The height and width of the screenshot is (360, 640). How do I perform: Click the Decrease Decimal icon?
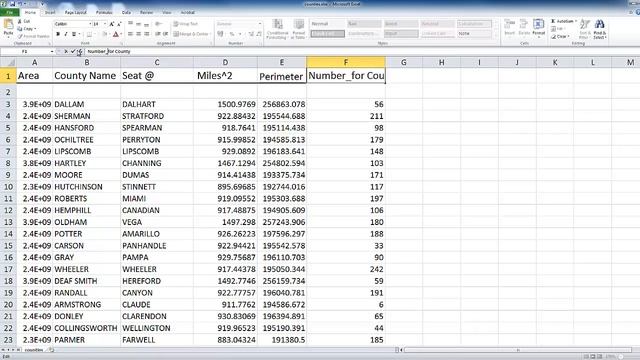point(259,34)
